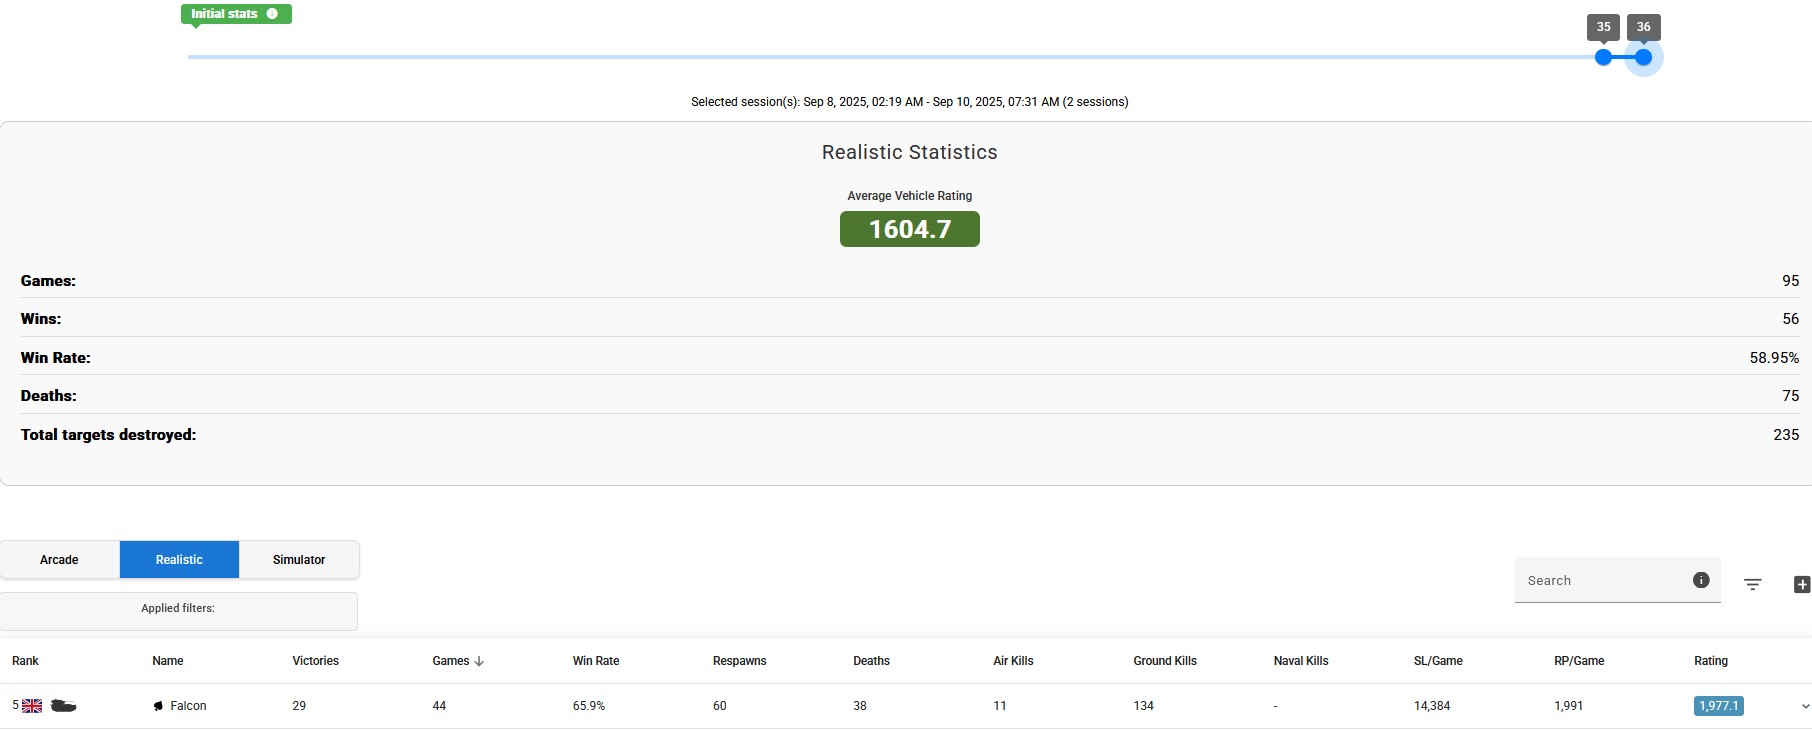
Task: Sort table by Win Rate column
Action: [x=595, y=661]
